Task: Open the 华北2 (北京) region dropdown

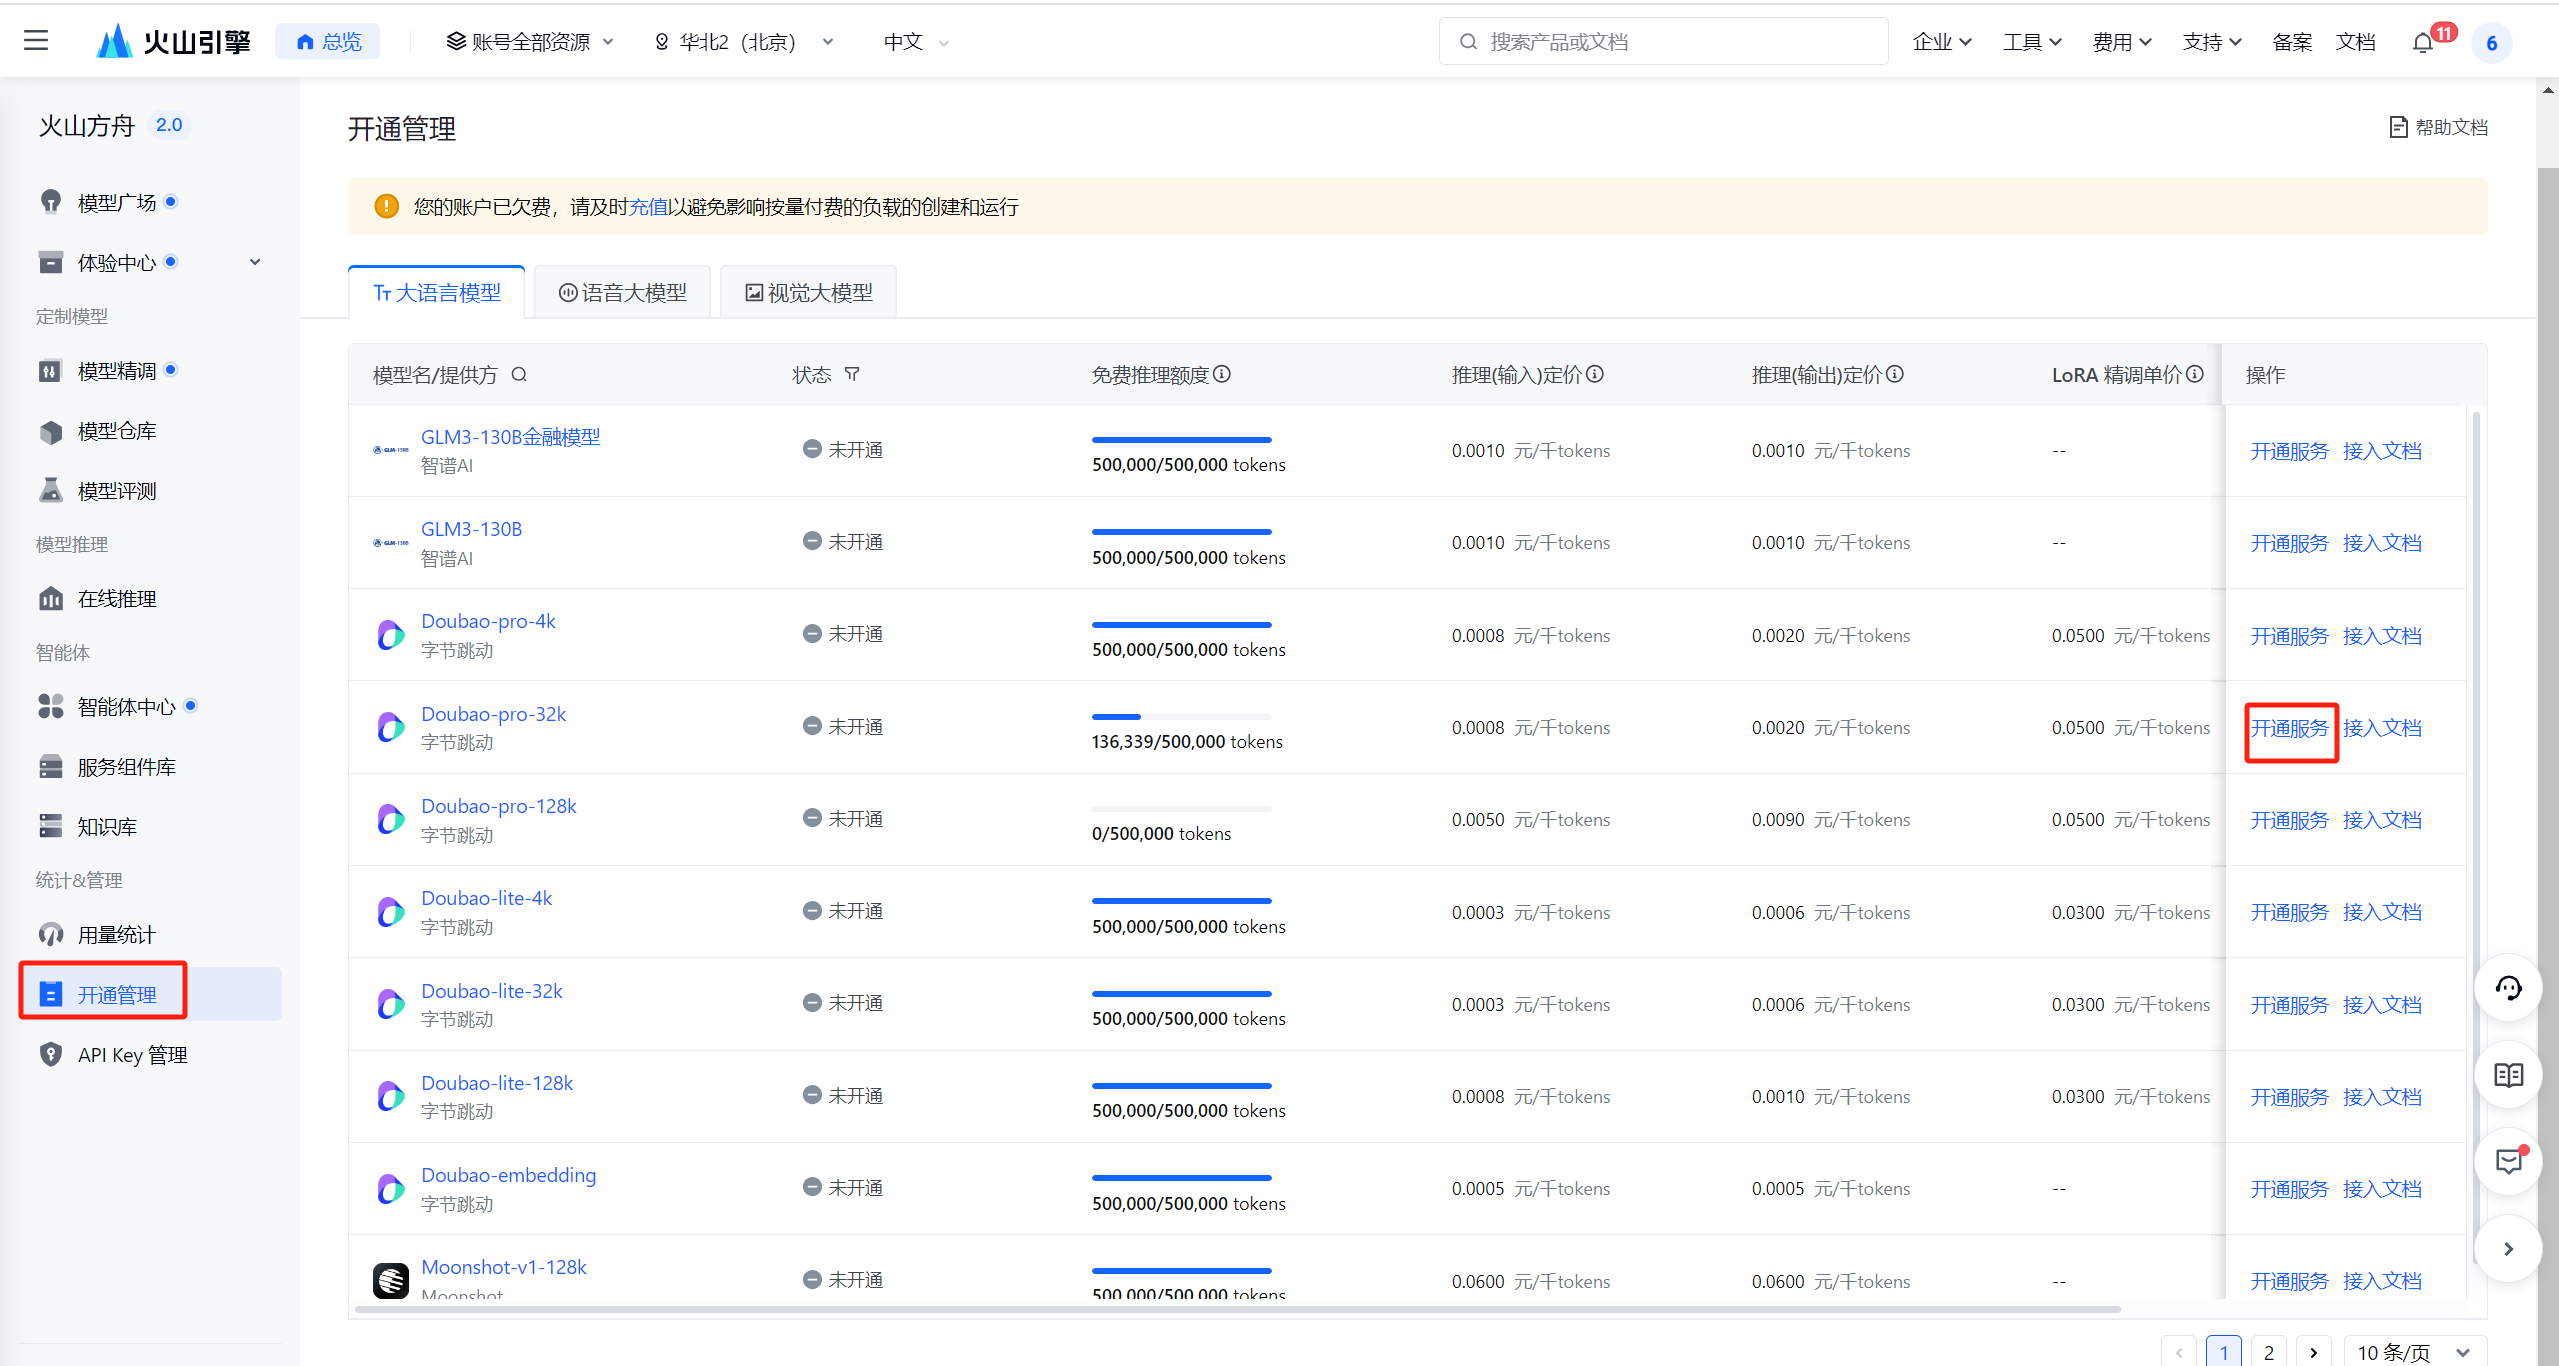Action: pos(744,42)
